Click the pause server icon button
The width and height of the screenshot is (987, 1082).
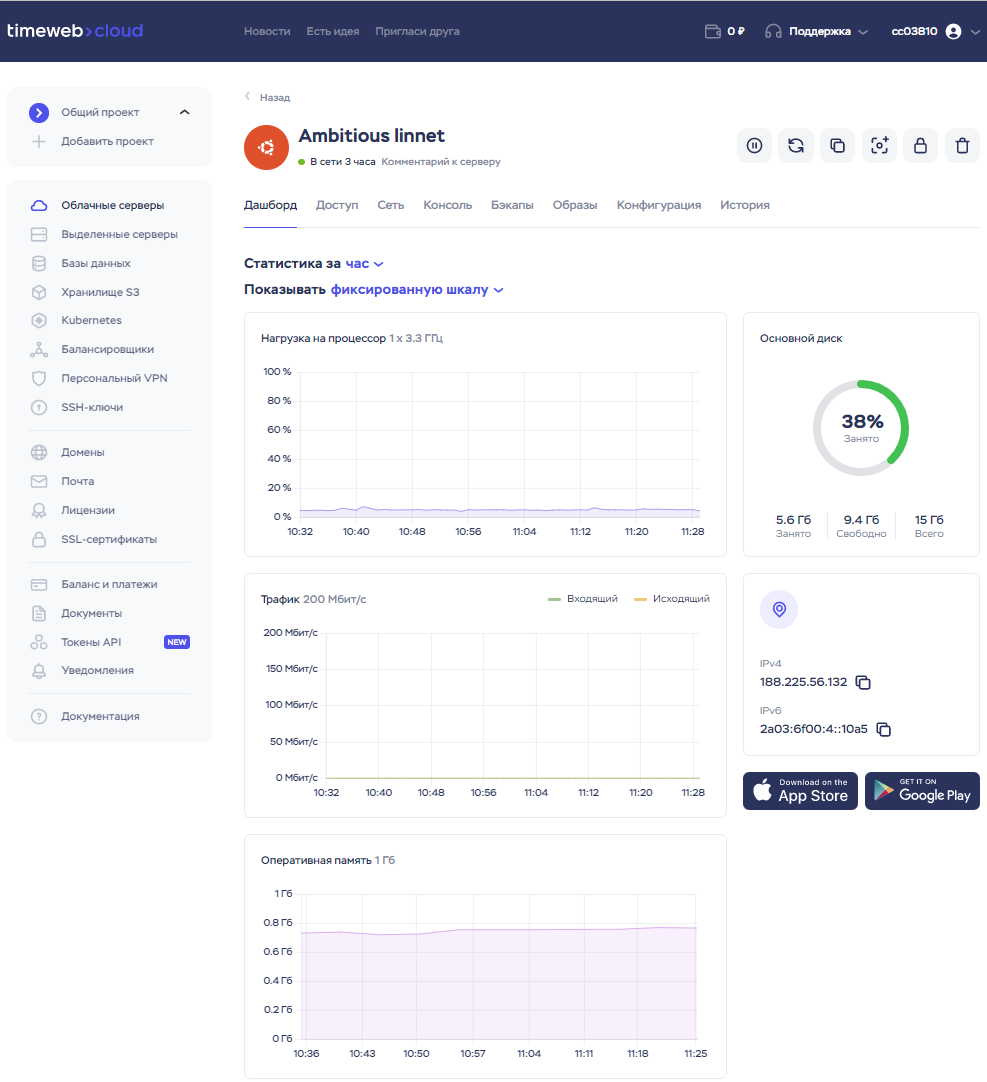754,146
